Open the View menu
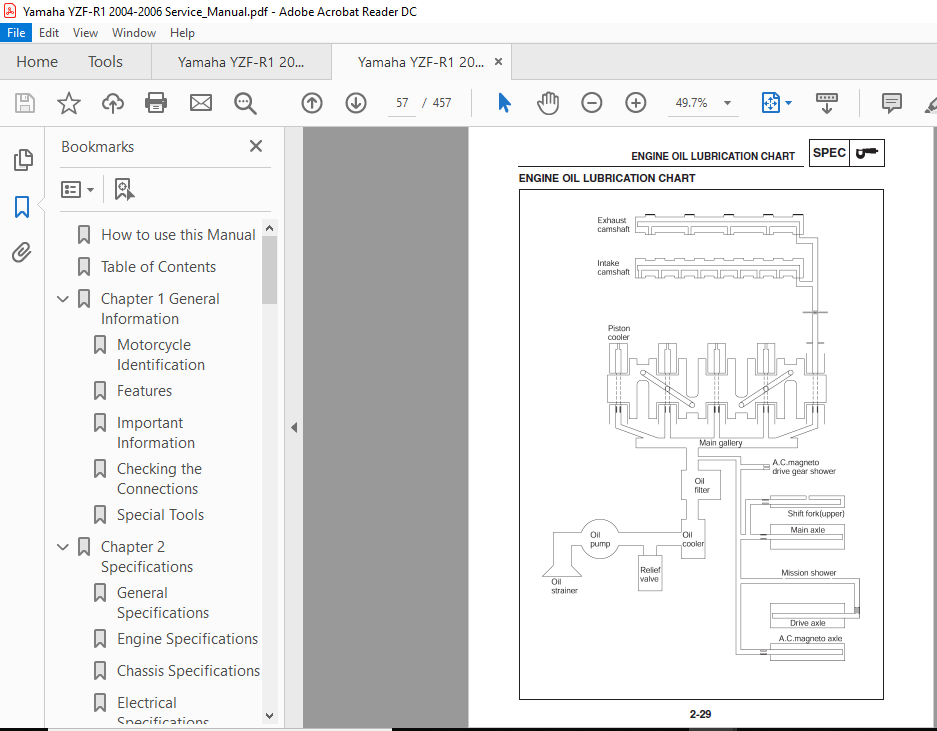This screenshot has width=937, height=731. [85, 33]
